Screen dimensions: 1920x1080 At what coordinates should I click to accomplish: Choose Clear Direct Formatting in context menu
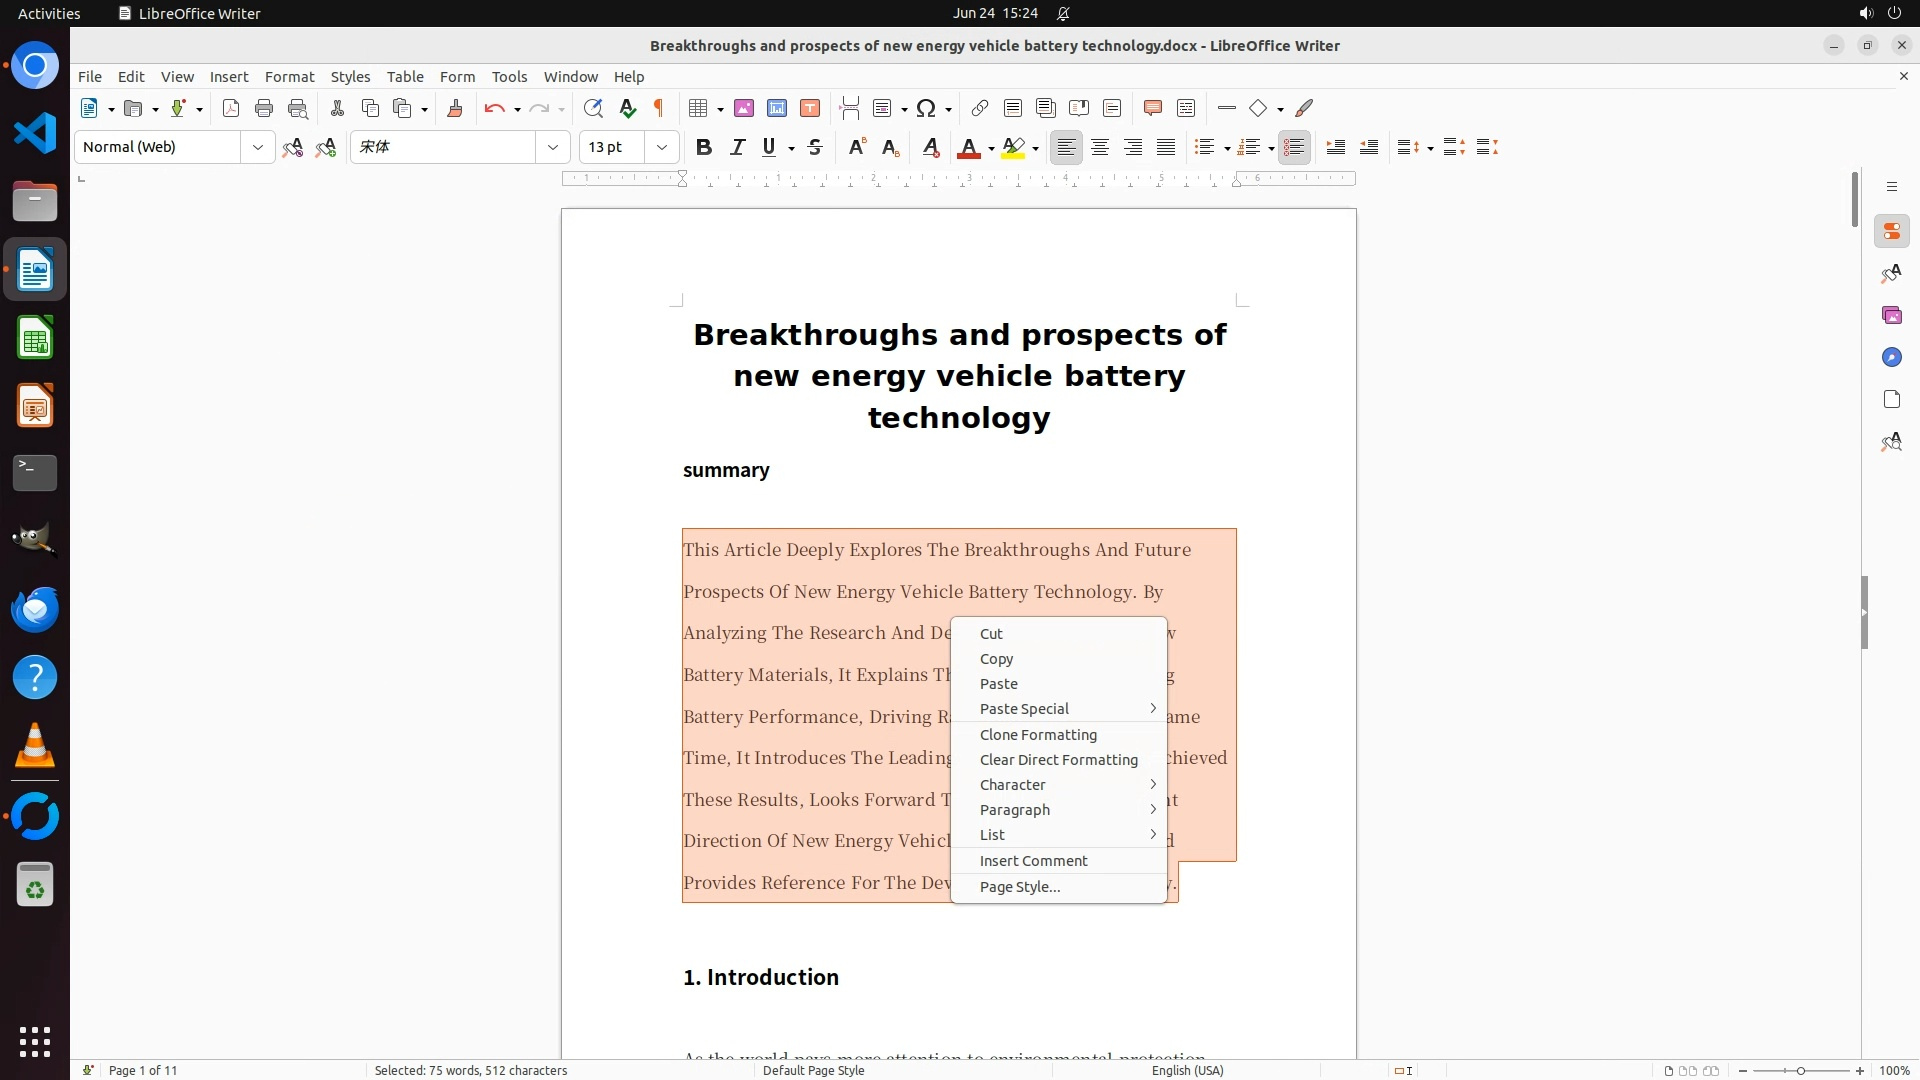pyautogui.click(x=1058, y=760)
